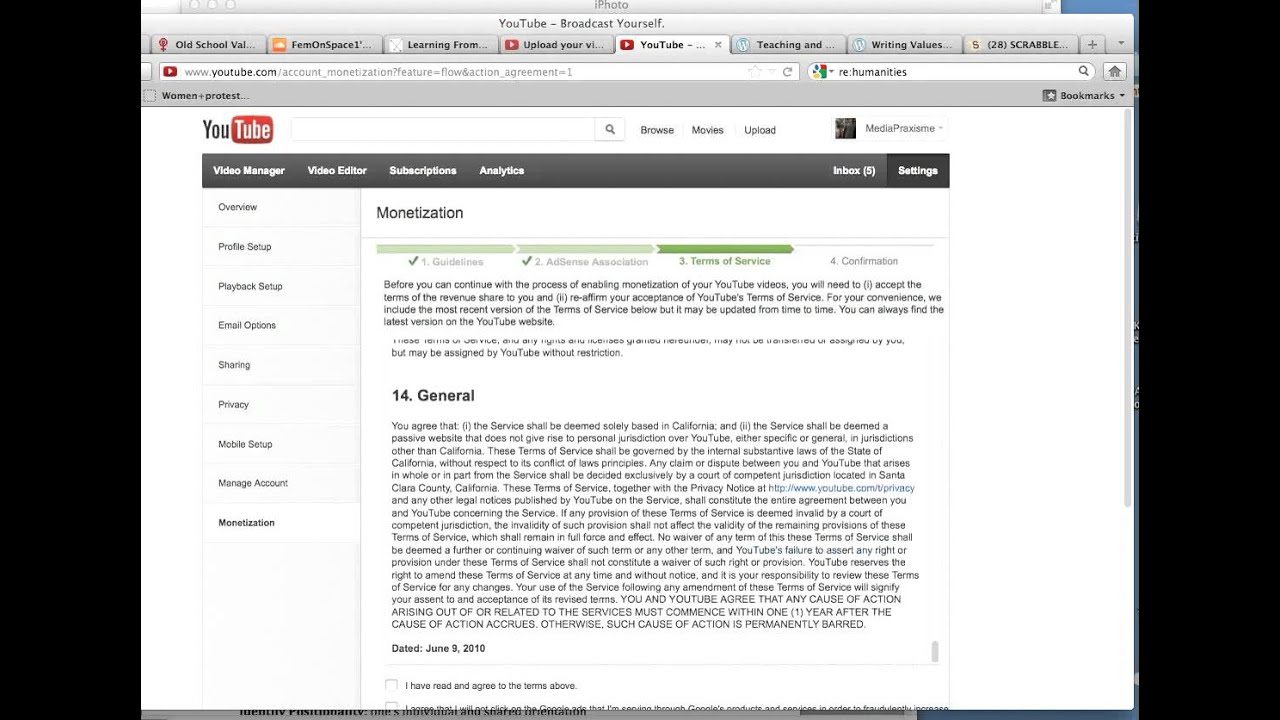Image resolution: width=1280 pixels, height=720 pixels.
Task: Click the 4. Confirmation step
Action: [863, 261]
